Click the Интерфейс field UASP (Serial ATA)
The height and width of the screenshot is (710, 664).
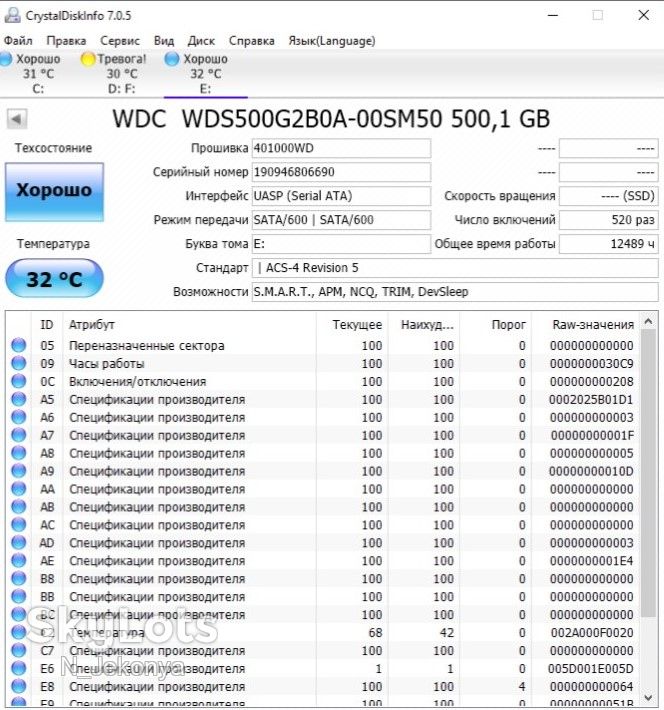(x=341, y=196)
